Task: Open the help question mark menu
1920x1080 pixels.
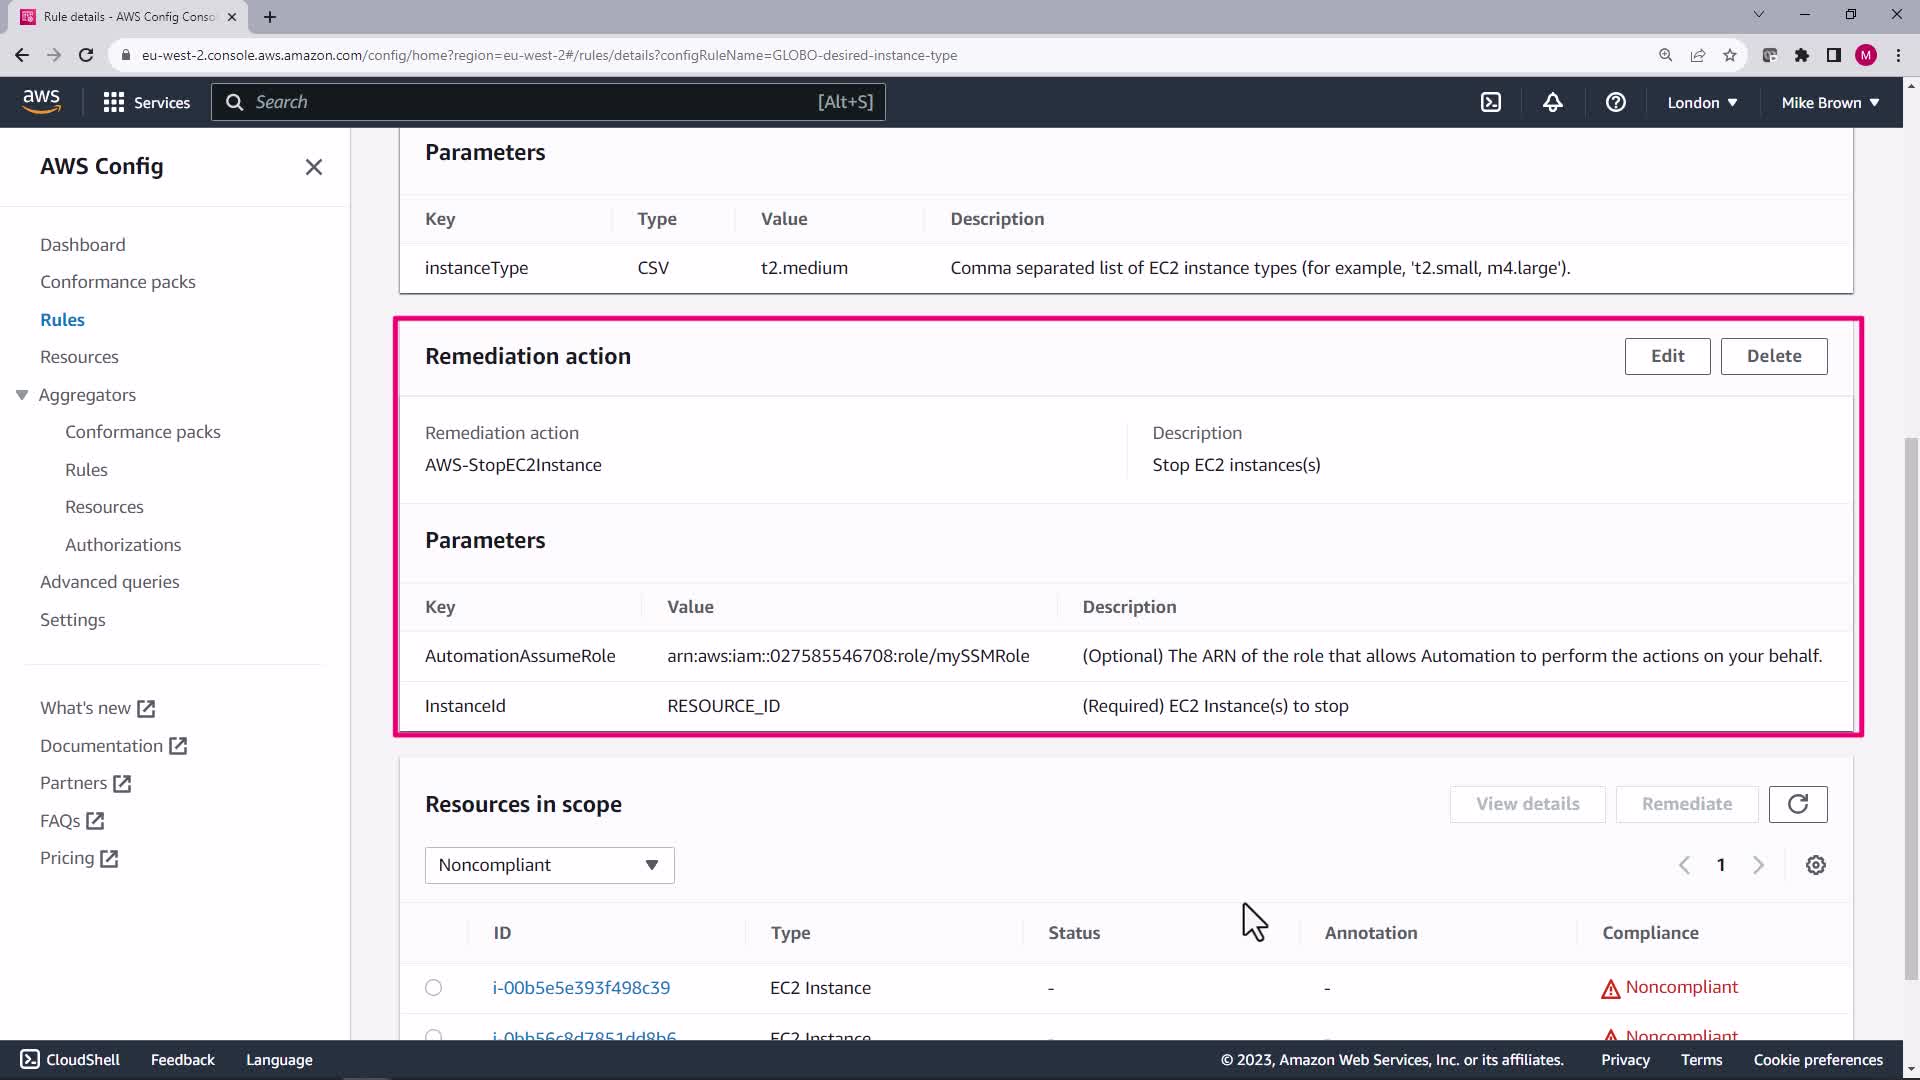Action: pos(1615,102)
